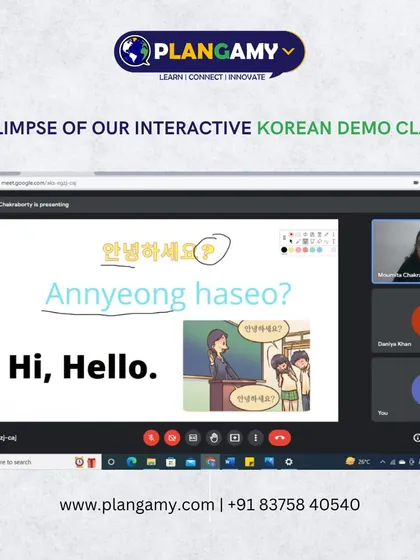
Task: Open the three-dot more options menu
Action: [255, 438]
